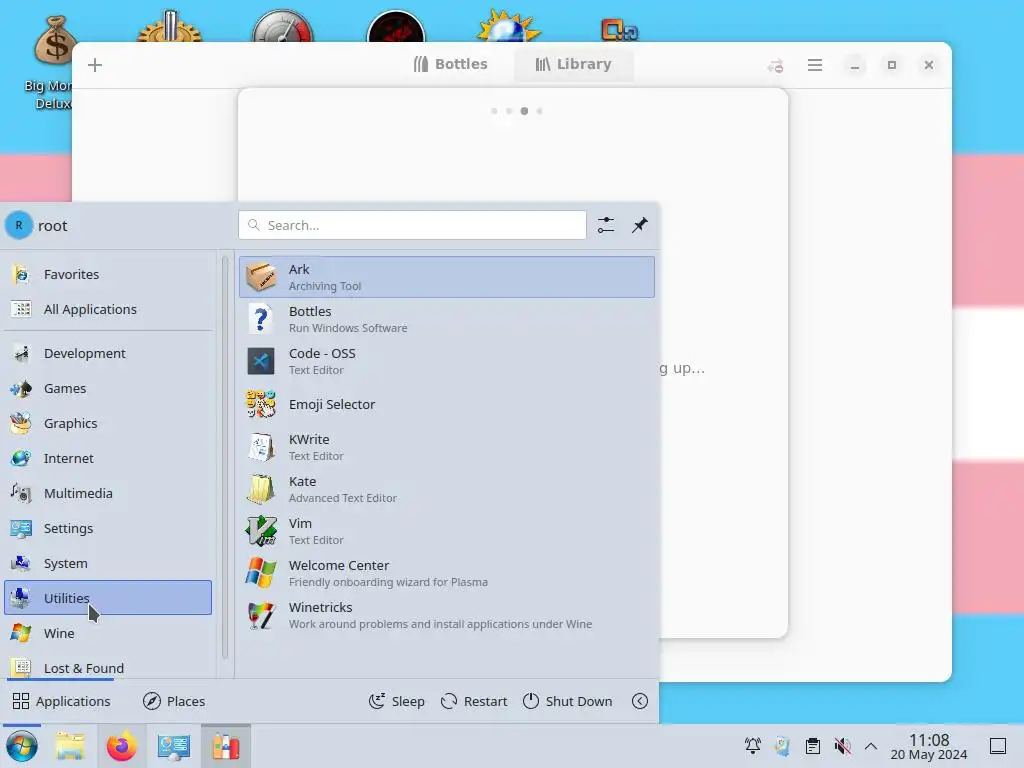The width and height of the screenshot is (1024, 768).
Task: Open Vim text editor
Action: (x=447, y=531)
